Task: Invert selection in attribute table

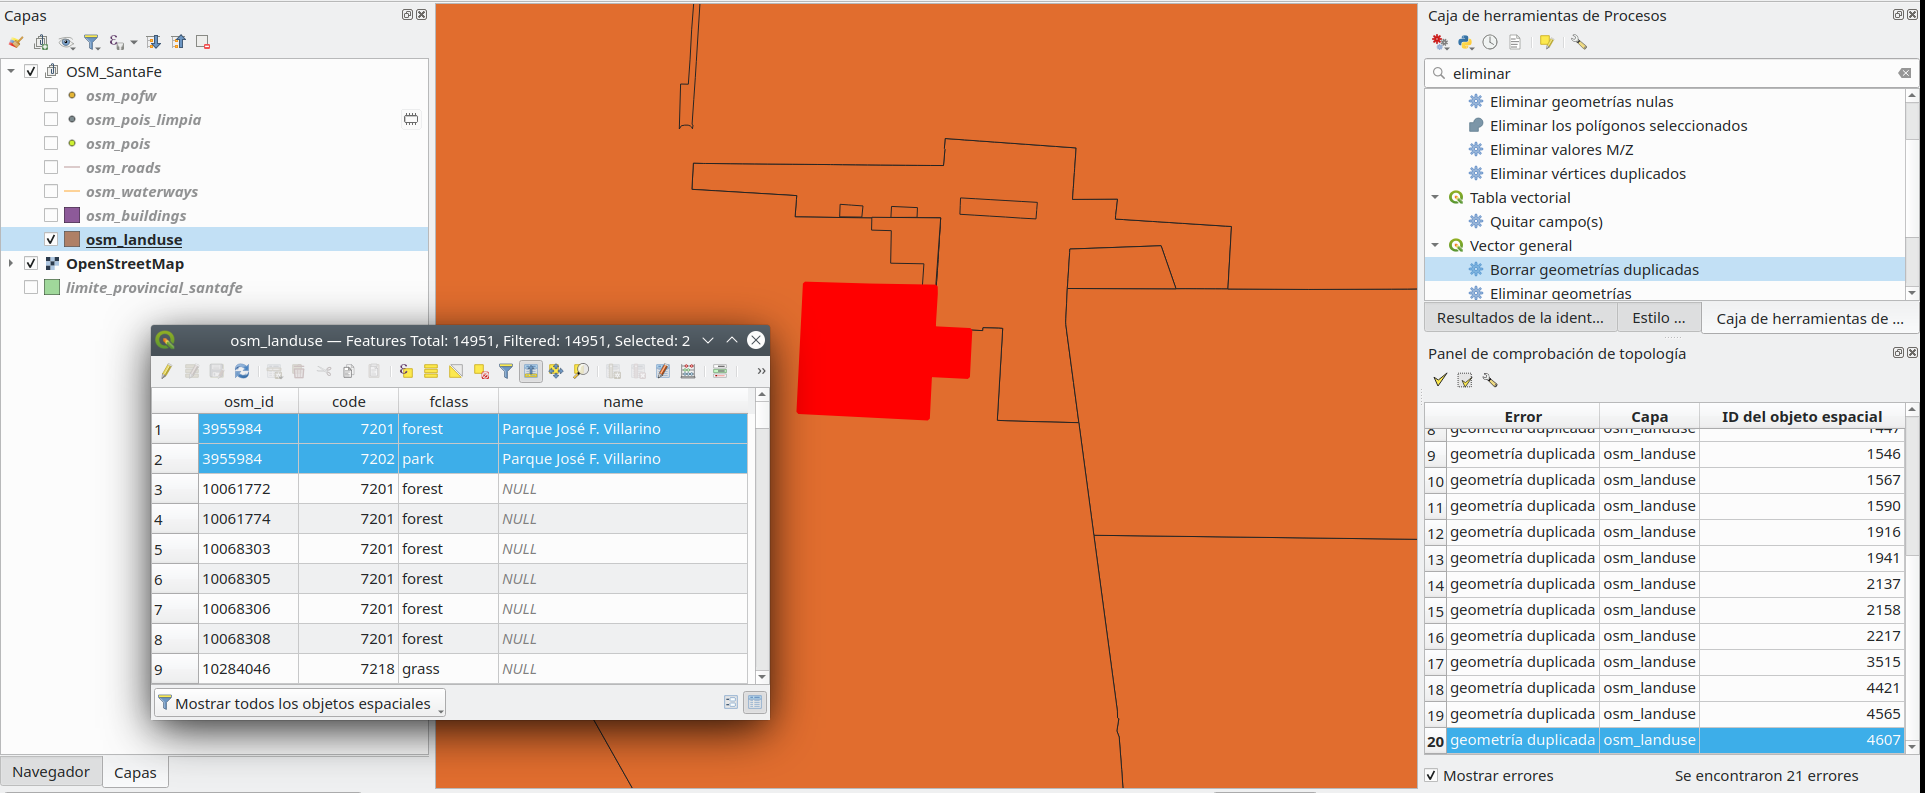Action: [x=456, y=371]
